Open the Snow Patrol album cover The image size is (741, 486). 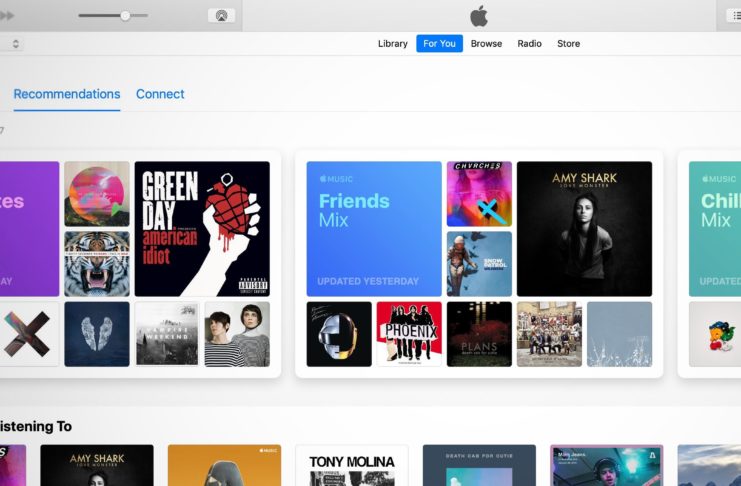[x=479, y=264]
